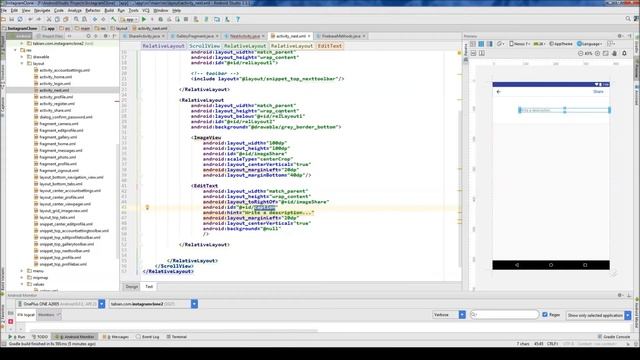Image resolution: width=640 pixels, height=360 pixels.
Task: Click the Share text in layout preview
Action: pyautogui.click(x=598, y=92)
